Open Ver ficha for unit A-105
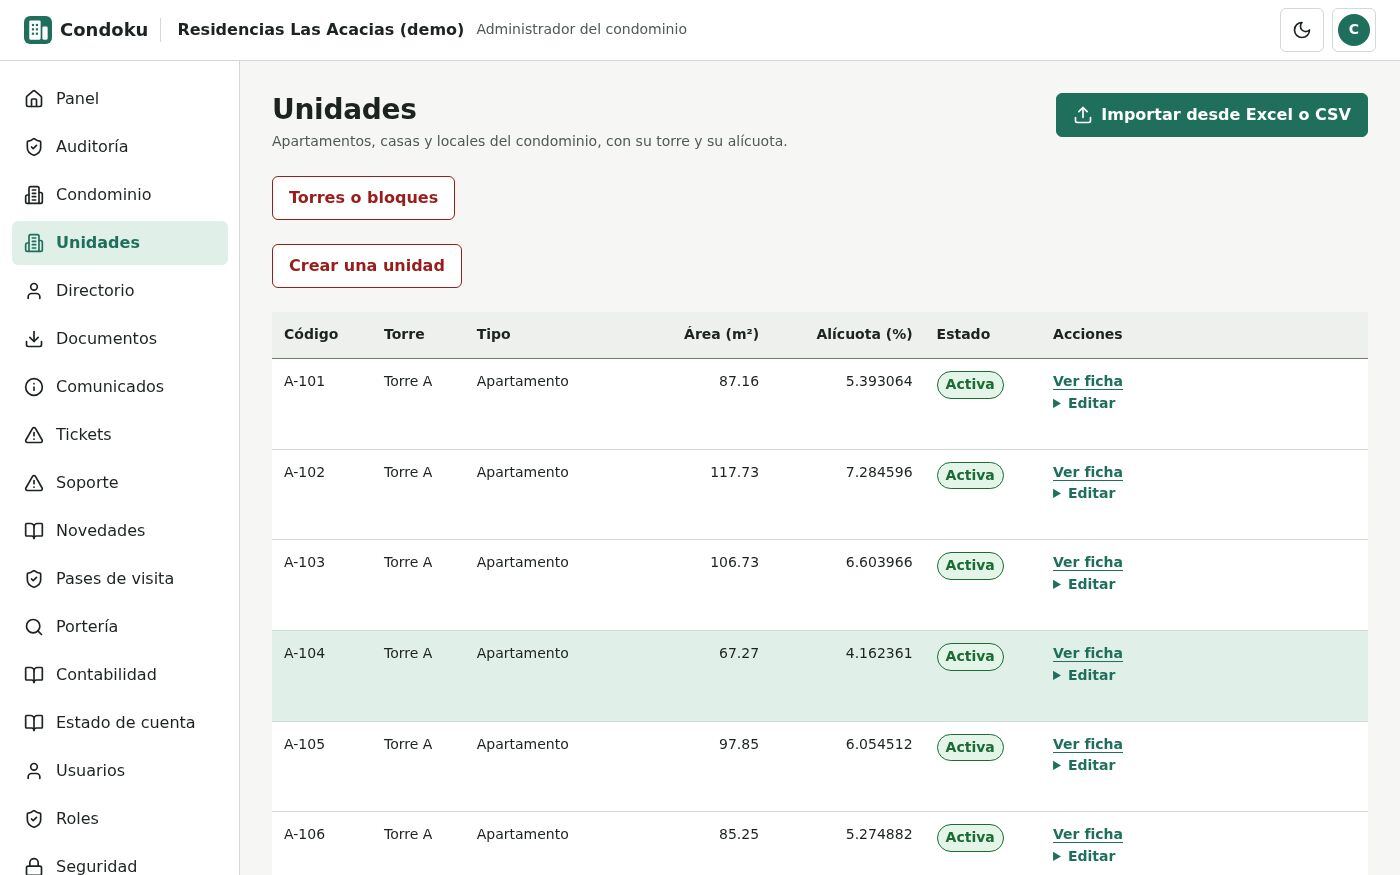This screenshot has width=1400, height=875. click(x=1088, y=744)
